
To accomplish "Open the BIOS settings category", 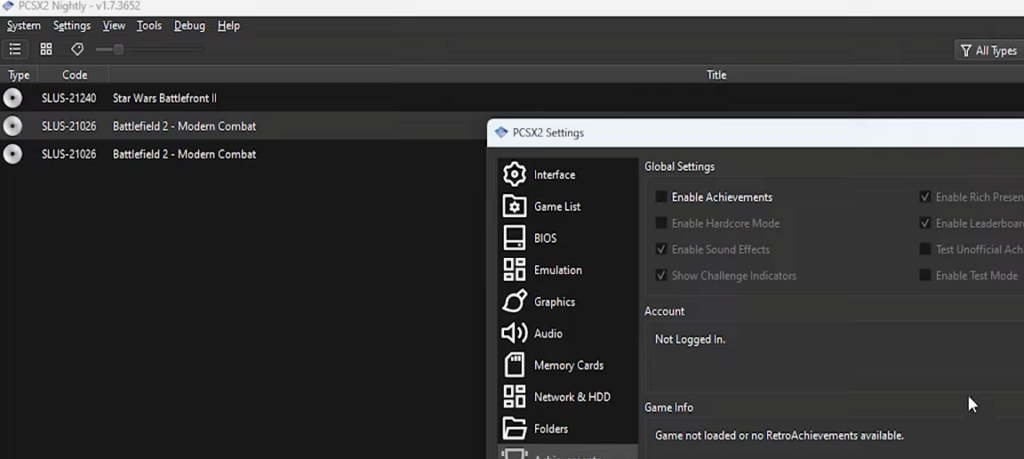I will tap(545, 239).
